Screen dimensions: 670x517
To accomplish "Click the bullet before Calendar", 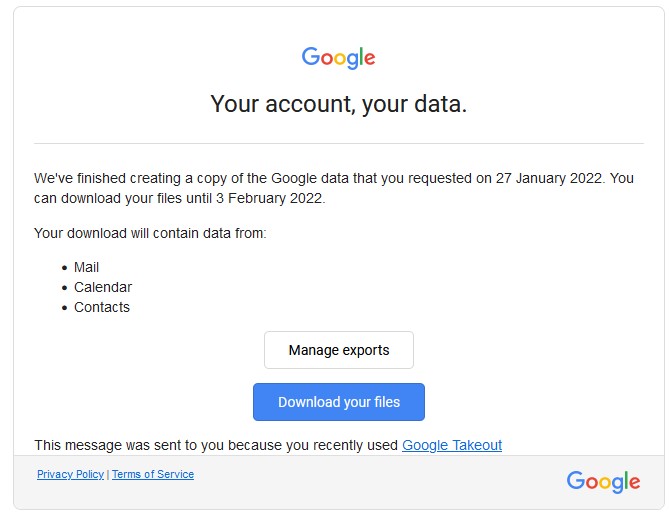I will pyautogui.click(x=65, y=288).
